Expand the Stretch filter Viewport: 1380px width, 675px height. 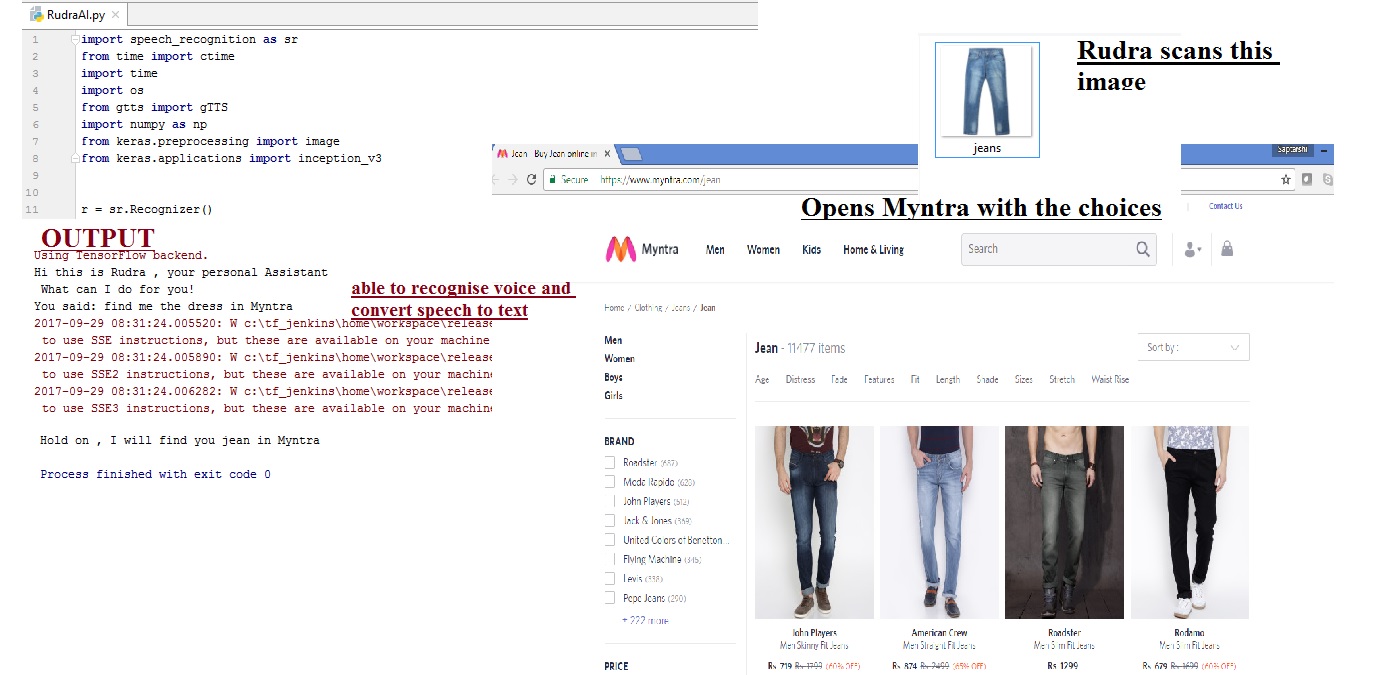[x=1062, y=380]
